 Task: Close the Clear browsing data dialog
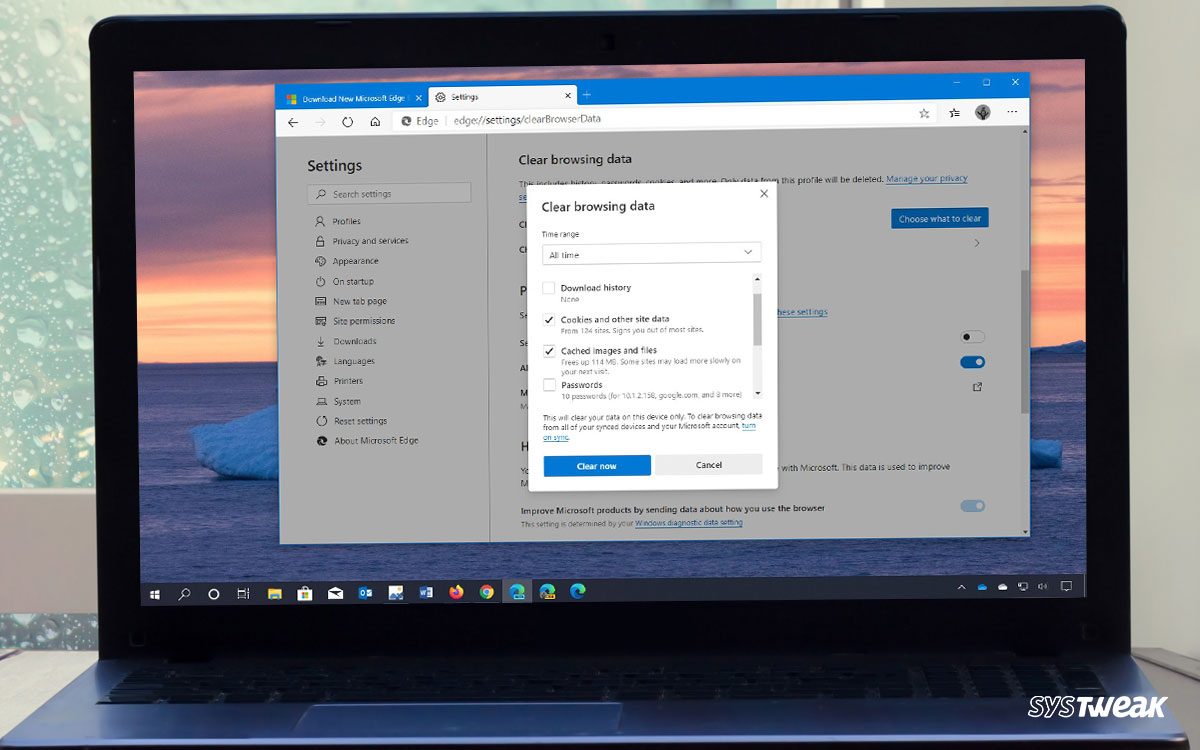[x=764, y=193]
